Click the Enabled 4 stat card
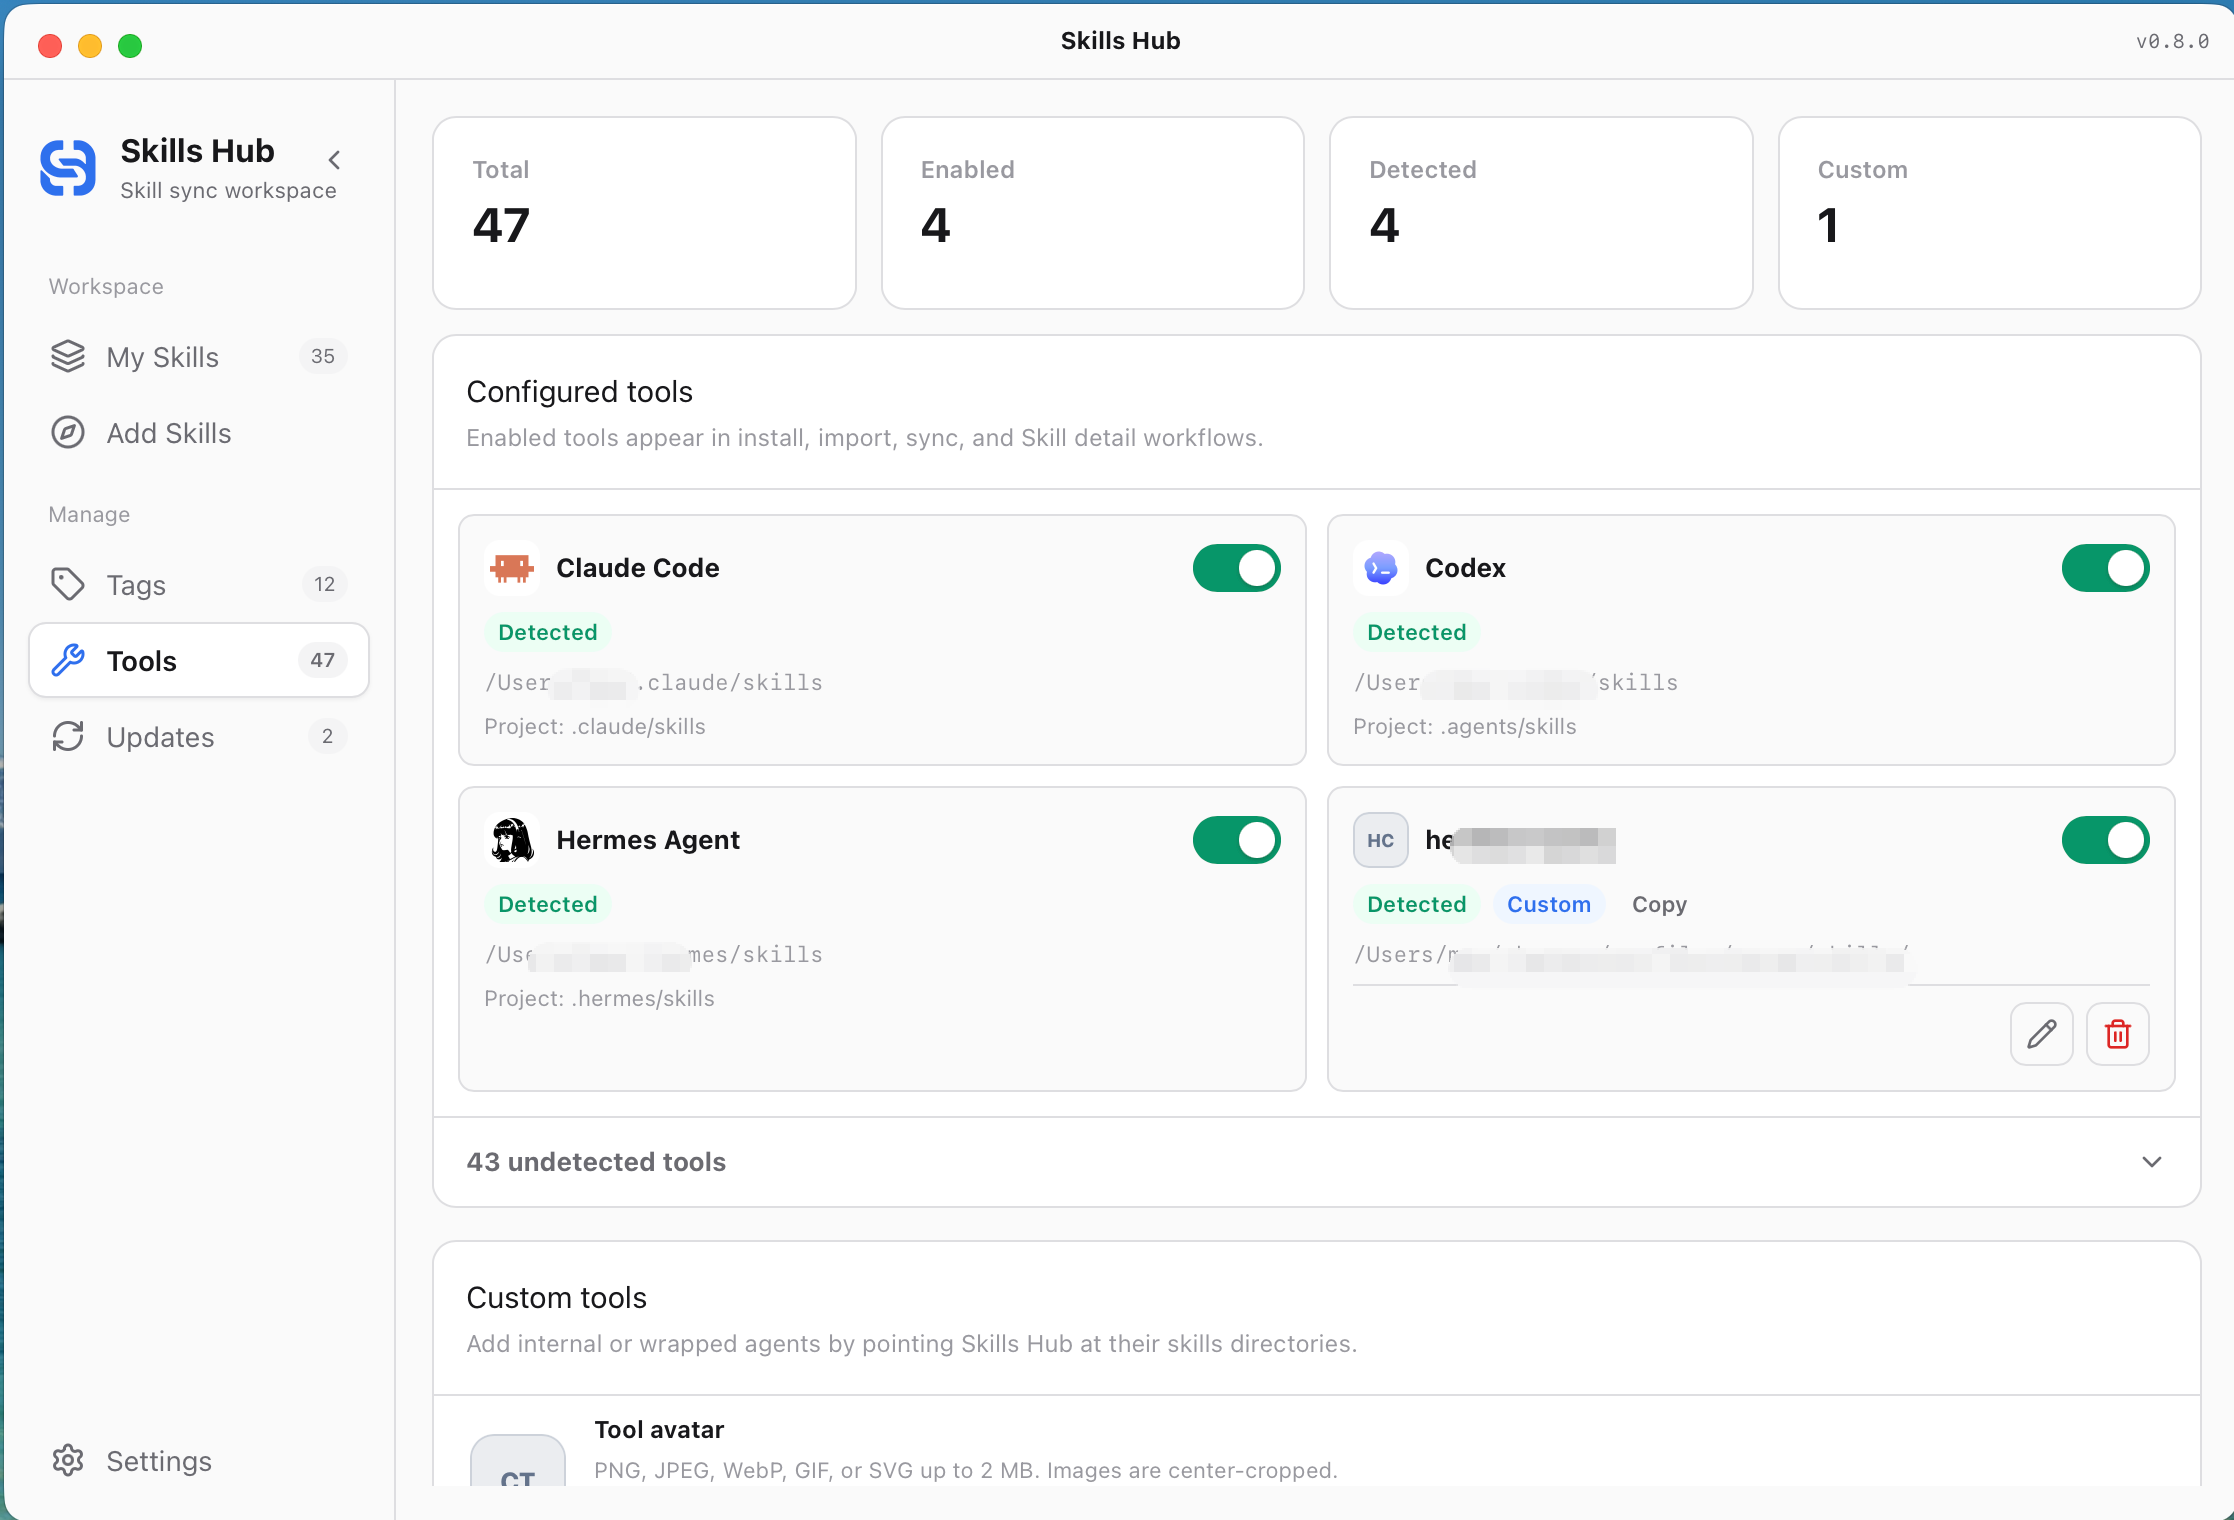This screenshot has height=1520, width=2234. pyautogui.click(x=1092, y=213)
